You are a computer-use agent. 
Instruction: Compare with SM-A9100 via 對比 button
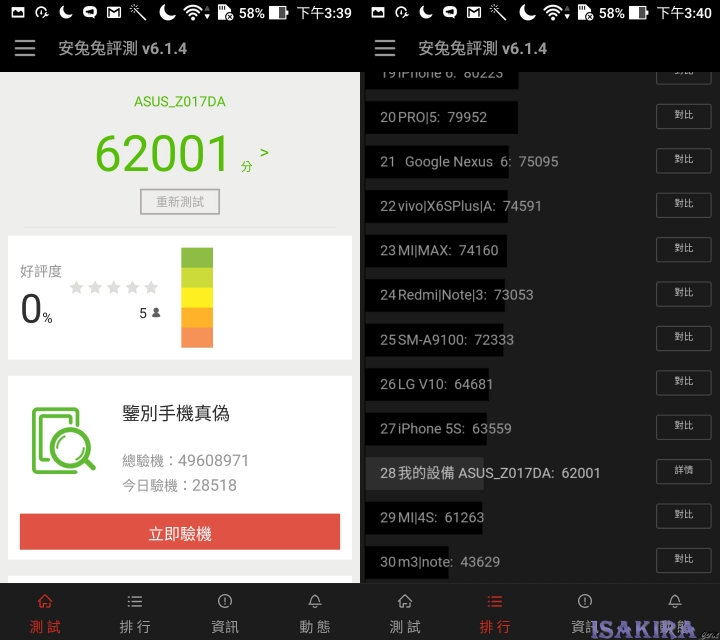684,338
